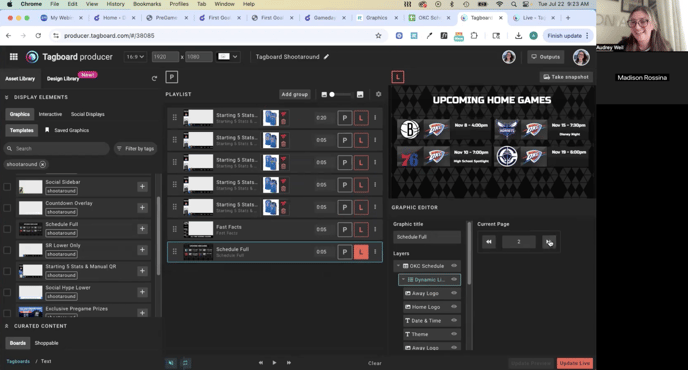
Task: Send Fast Facts live
Action: click(361, 229)
